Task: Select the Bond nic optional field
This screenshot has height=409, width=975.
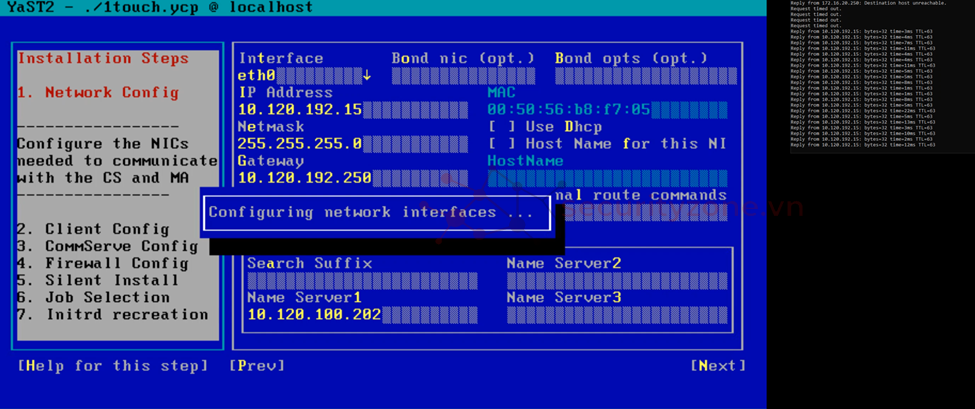Action: pyautogui.click(x=463, y=76)
